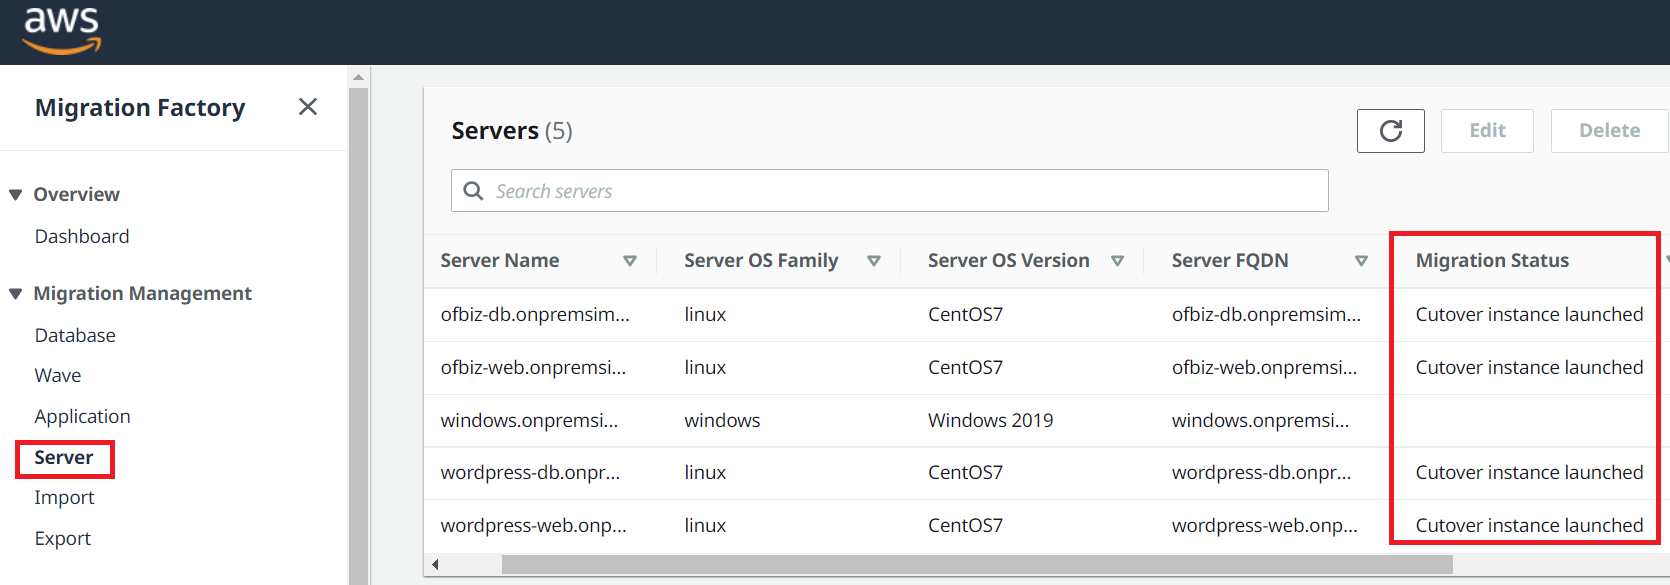Open Server OS Family column filter arrow
This screenshot has width=1670, height=585.
pyautogui.click(x=874, y=261)
